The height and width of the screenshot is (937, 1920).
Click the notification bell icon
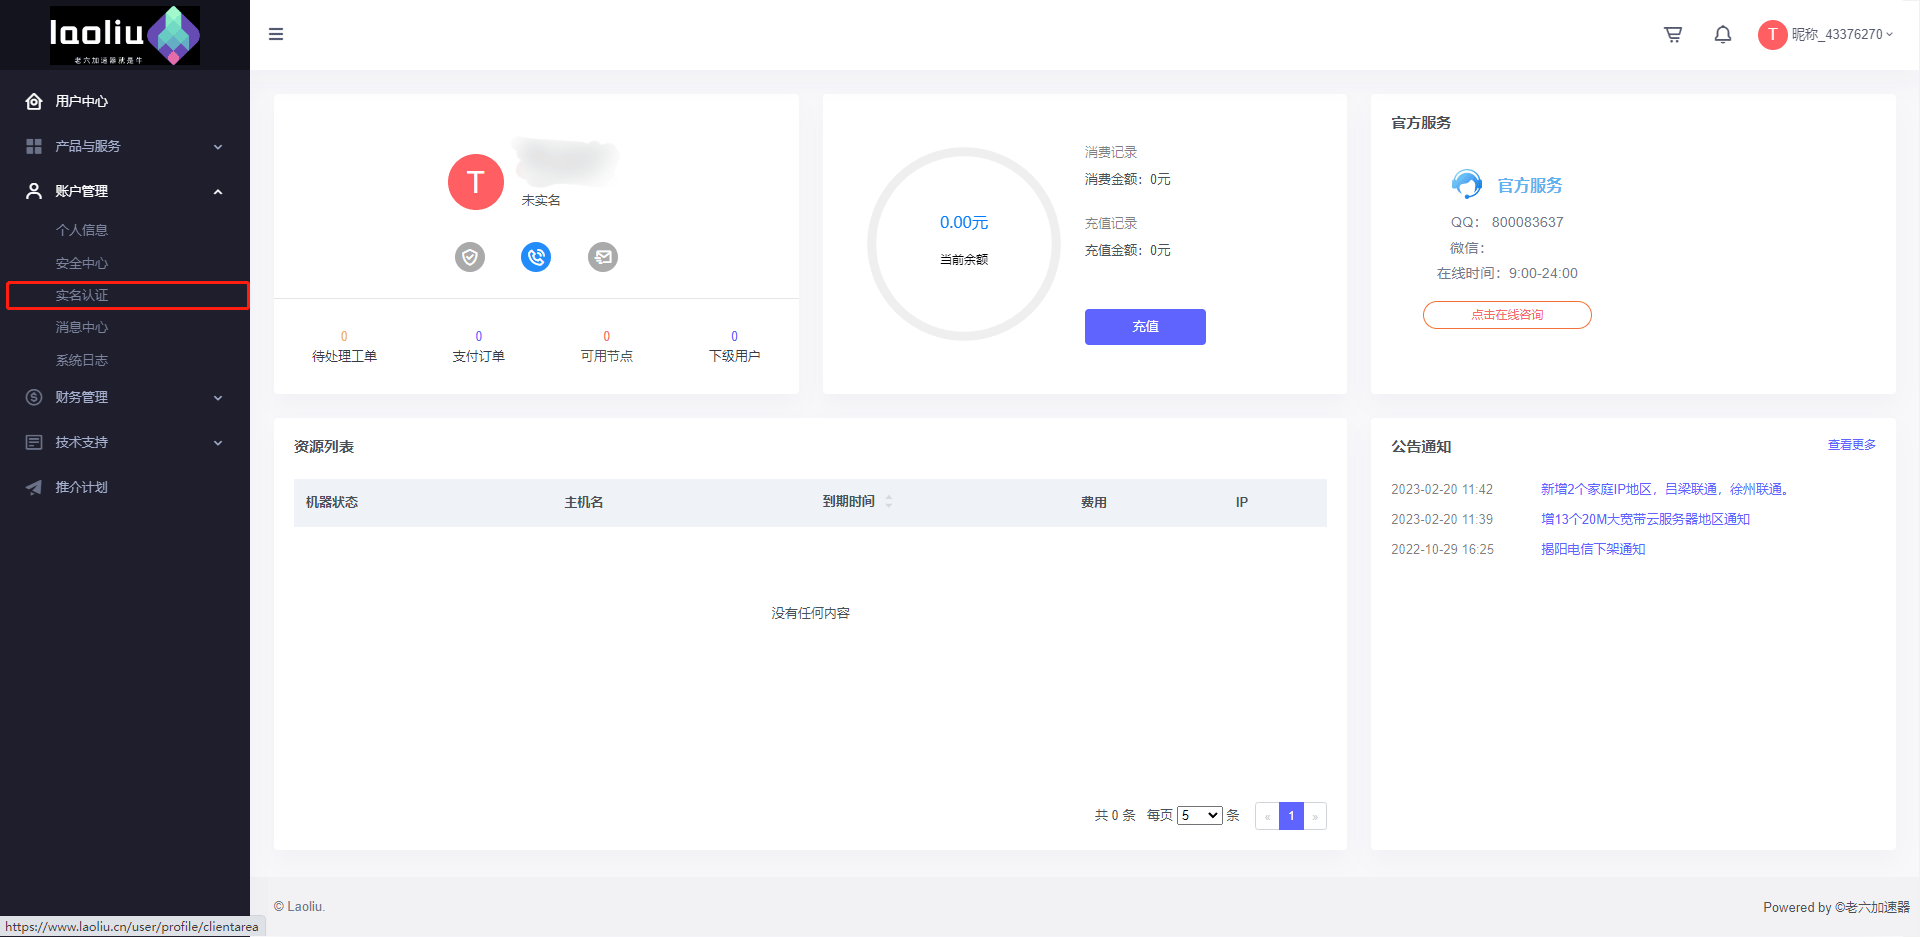(x=1722, y=35)
